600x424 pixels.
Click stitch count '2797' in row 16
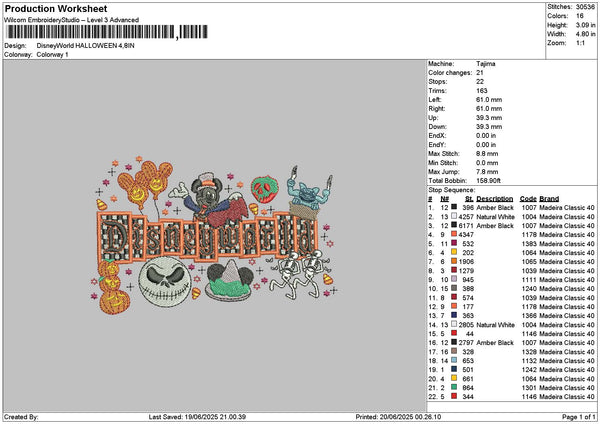(466, 343)
